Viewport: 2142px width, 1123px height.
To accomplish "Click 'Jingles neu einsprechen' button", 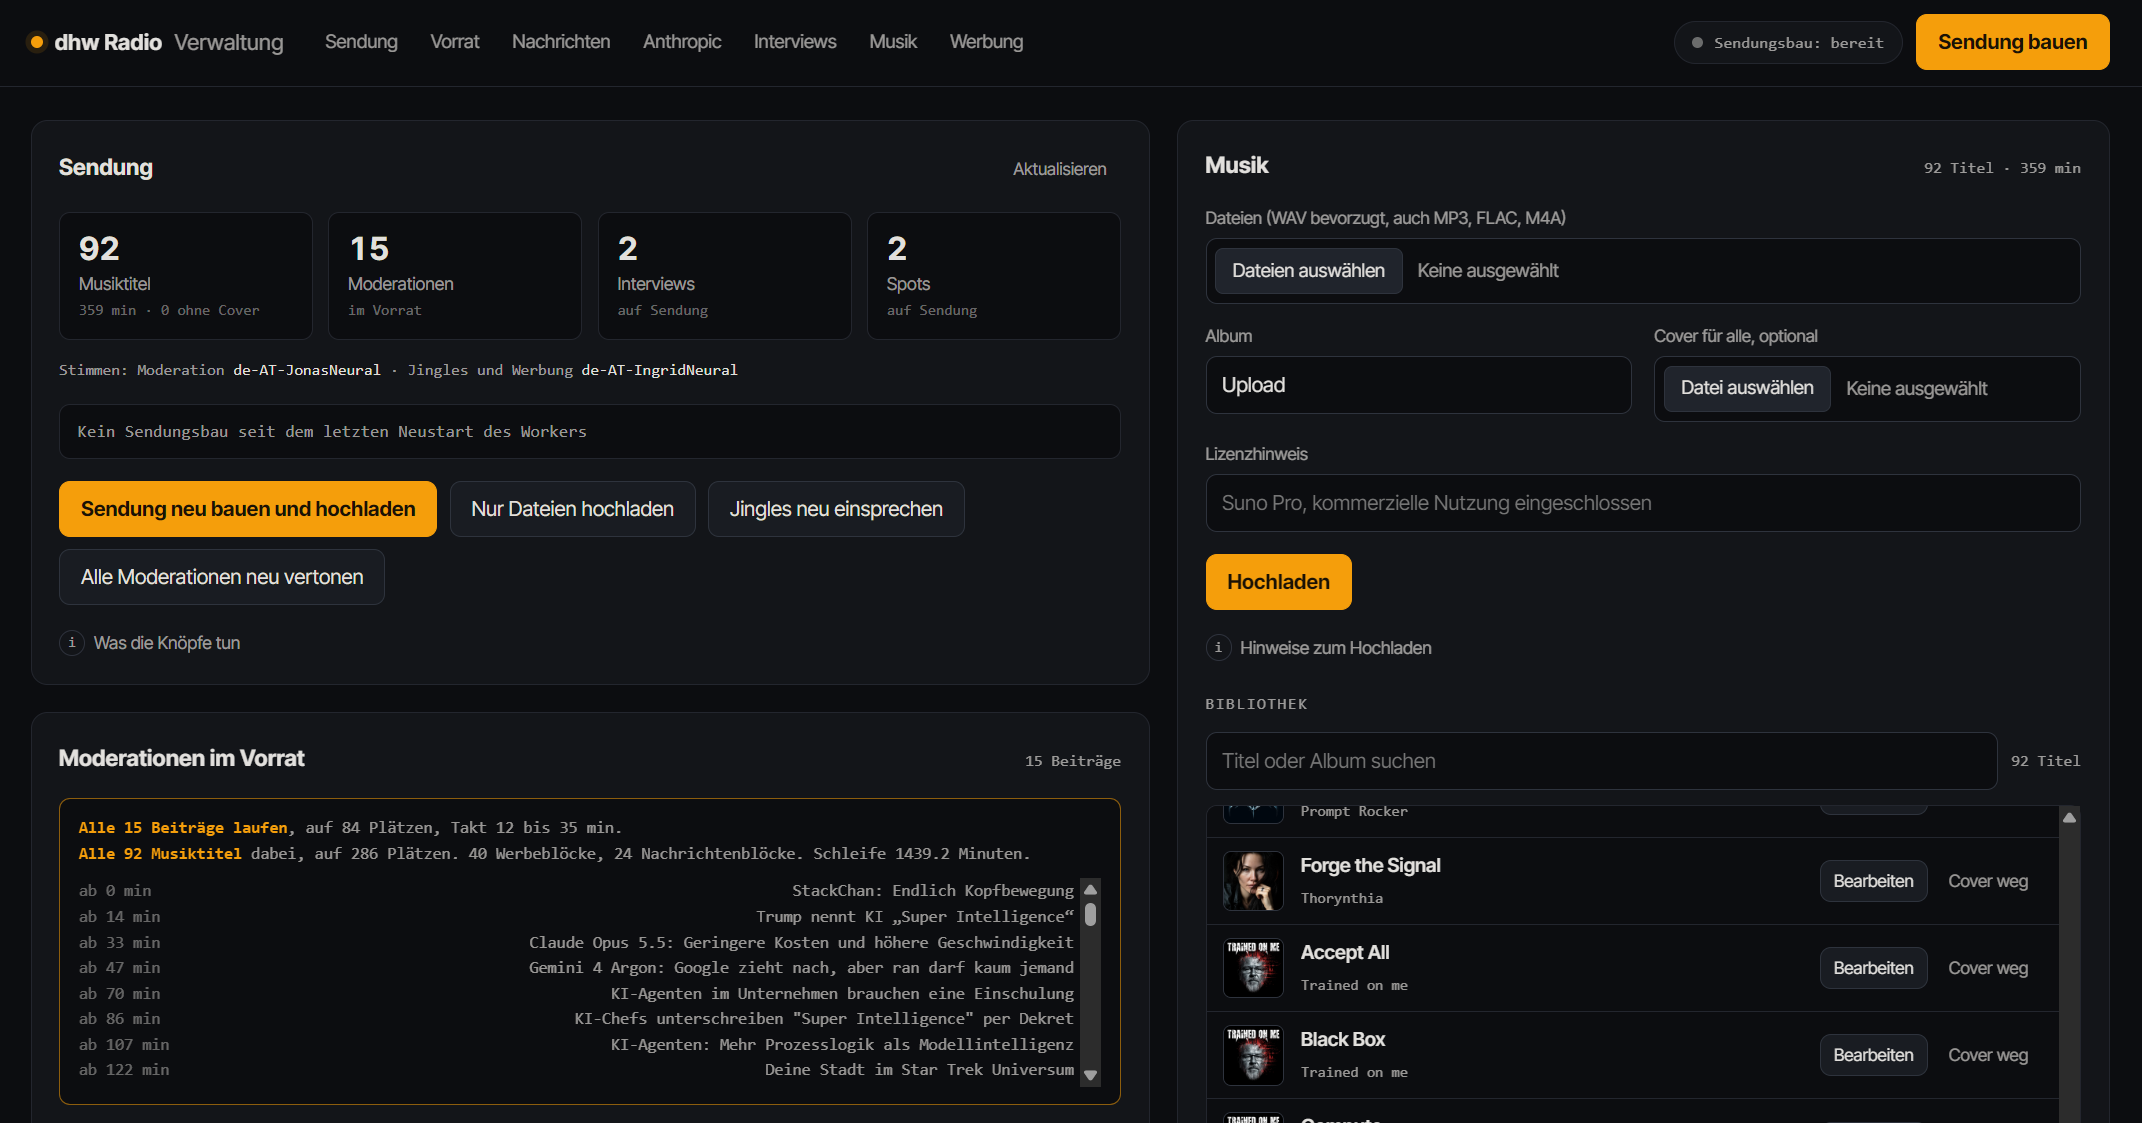I will (x=836, y=509).
